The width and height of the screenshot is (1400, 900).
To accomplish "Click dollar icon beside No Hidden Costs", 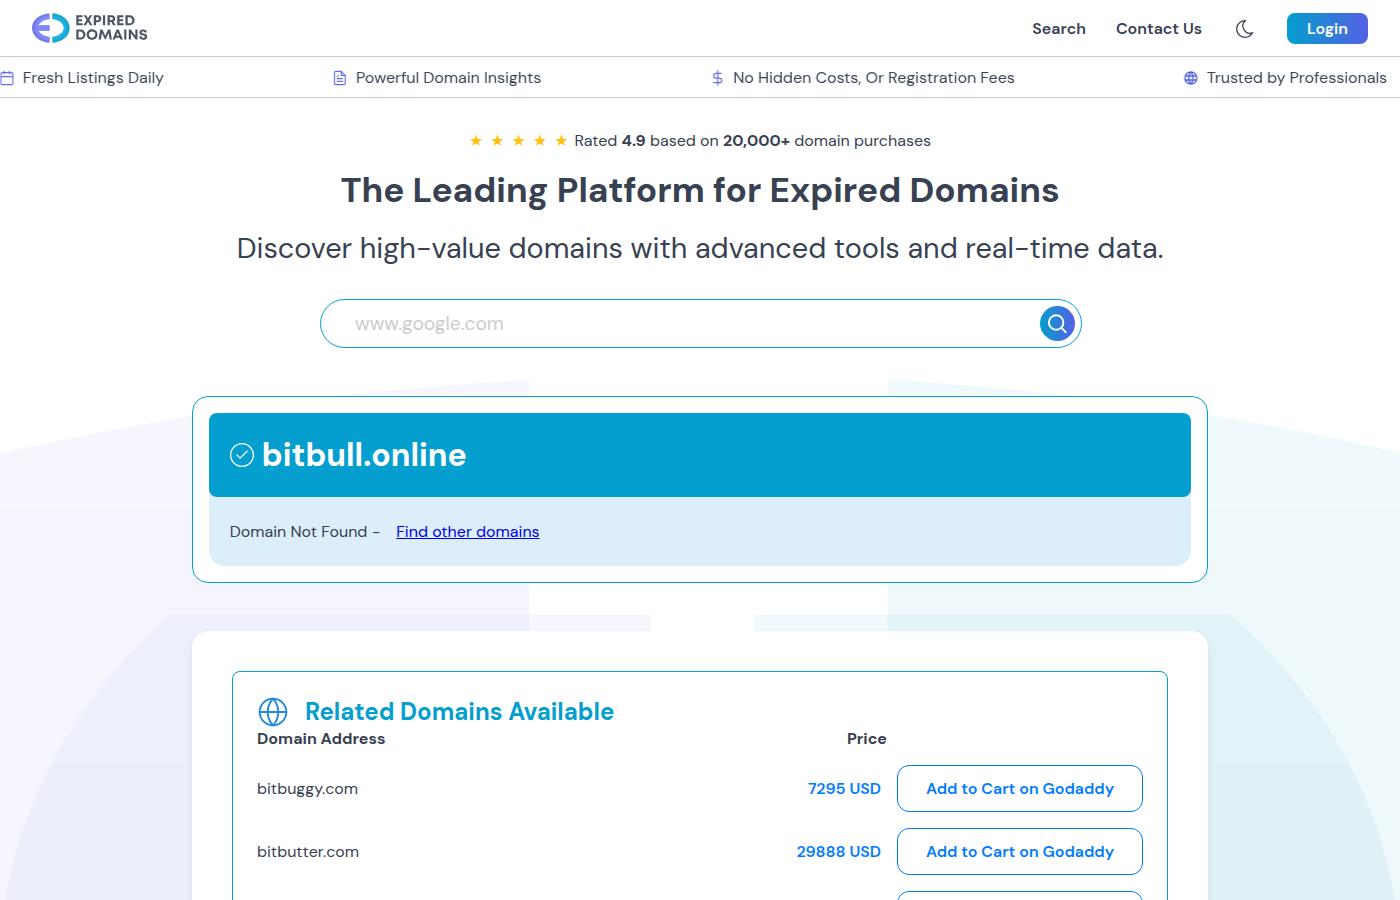I will click(x=717, y=78).
